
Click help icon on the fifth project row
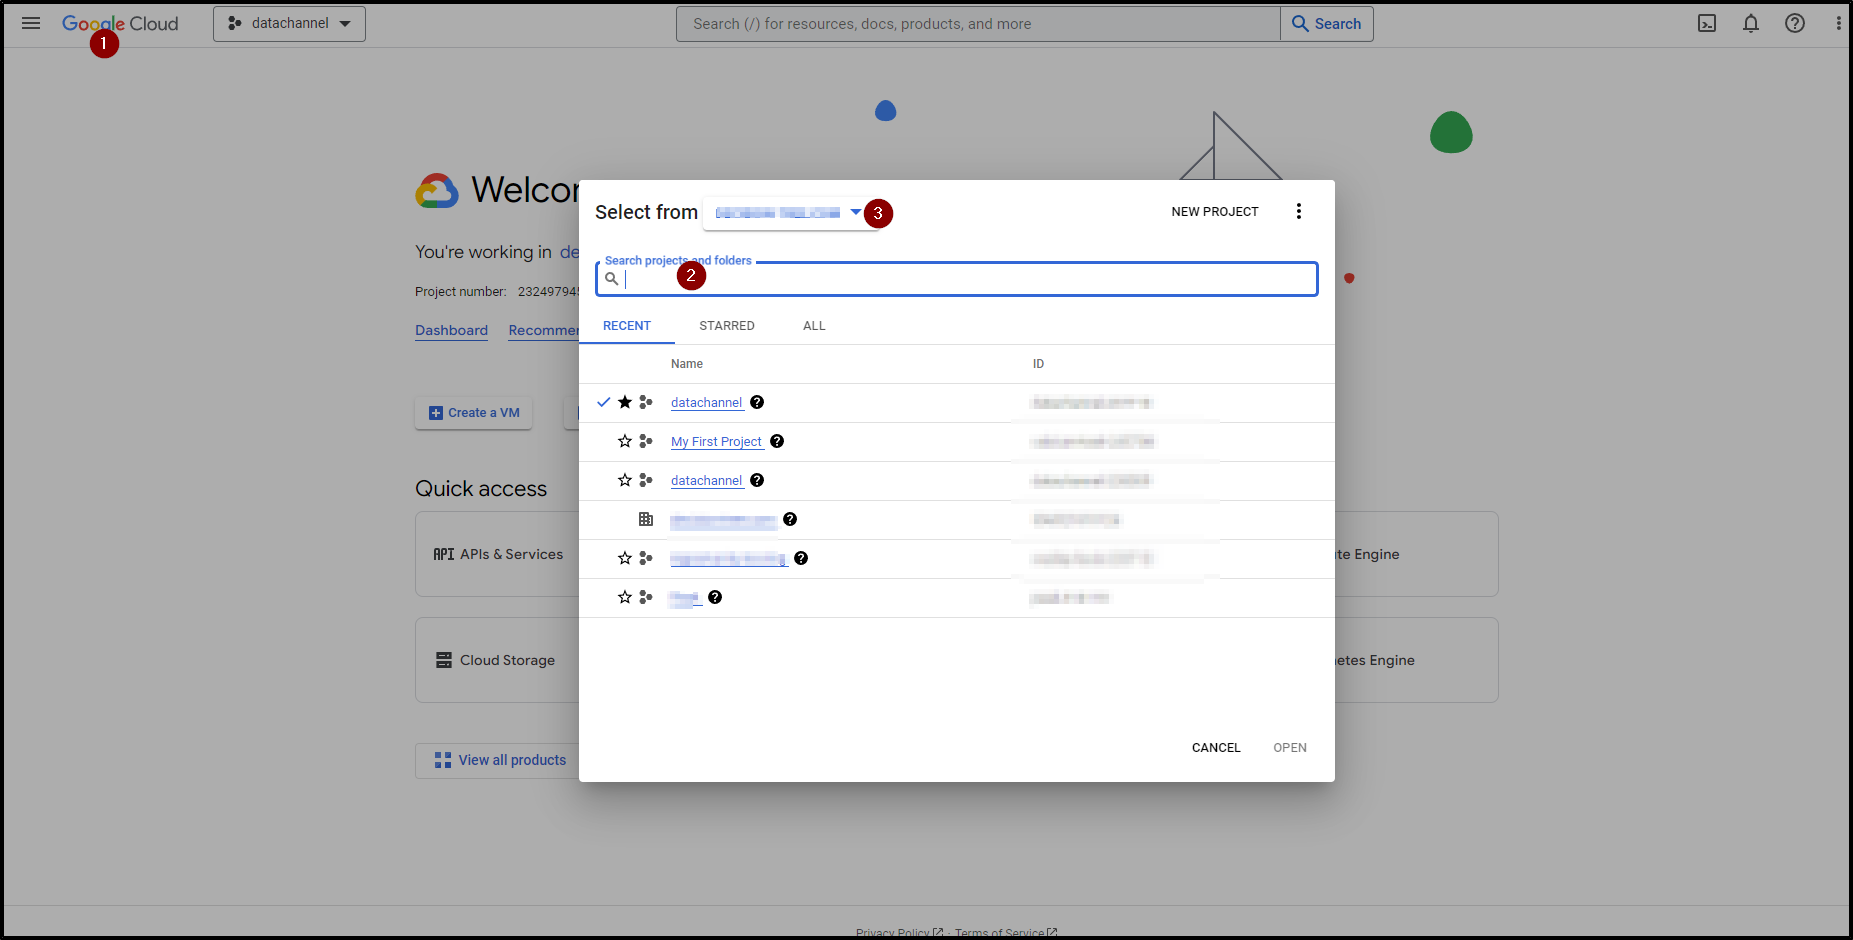point(801,558)
